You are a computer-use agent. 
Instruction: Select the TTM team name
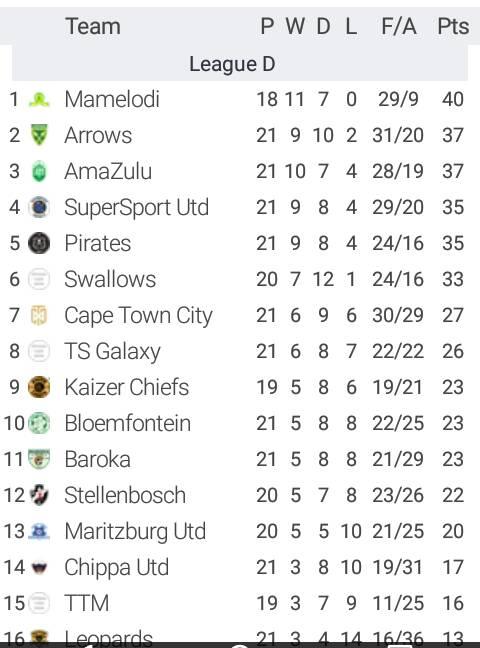coord(87,603)
